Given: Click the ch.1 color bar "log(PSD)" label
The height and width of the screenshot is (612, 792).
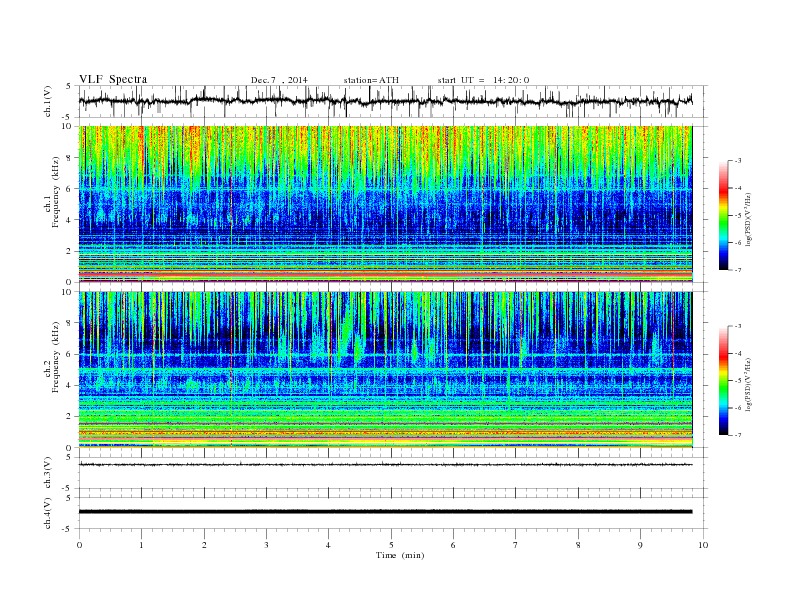Looking at the screenshot, I should click(x=749, y=218).
